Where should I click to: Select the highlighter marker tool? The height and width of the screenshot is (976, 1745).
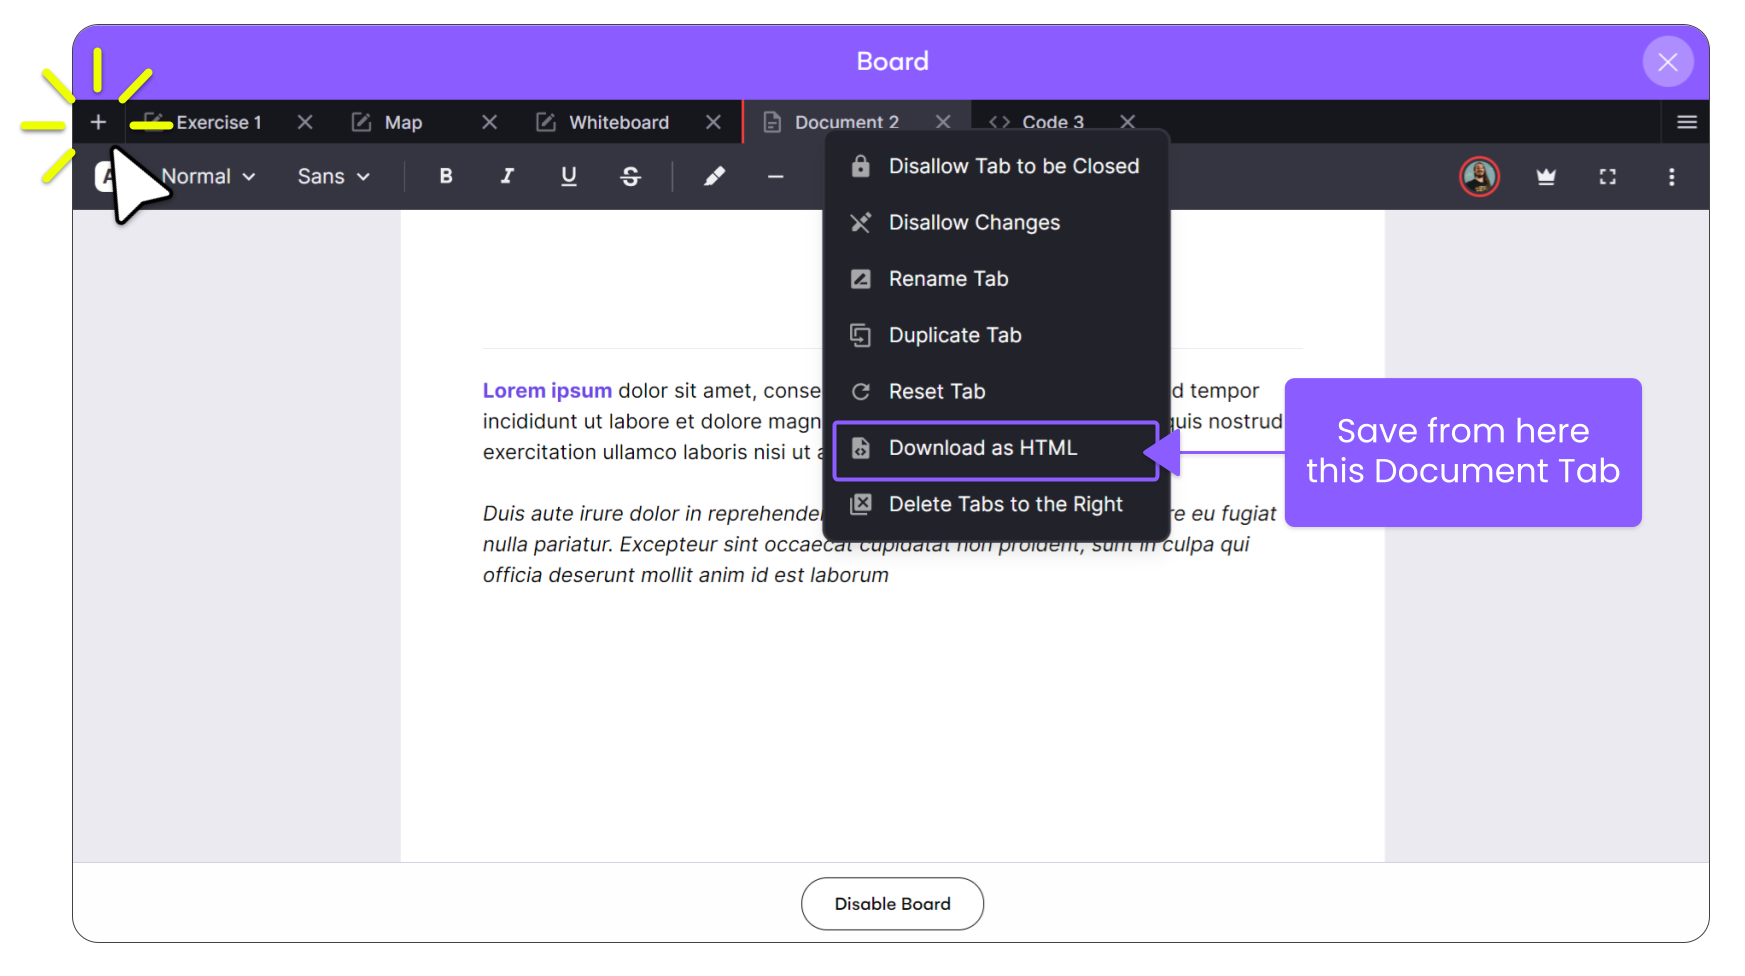714,176
